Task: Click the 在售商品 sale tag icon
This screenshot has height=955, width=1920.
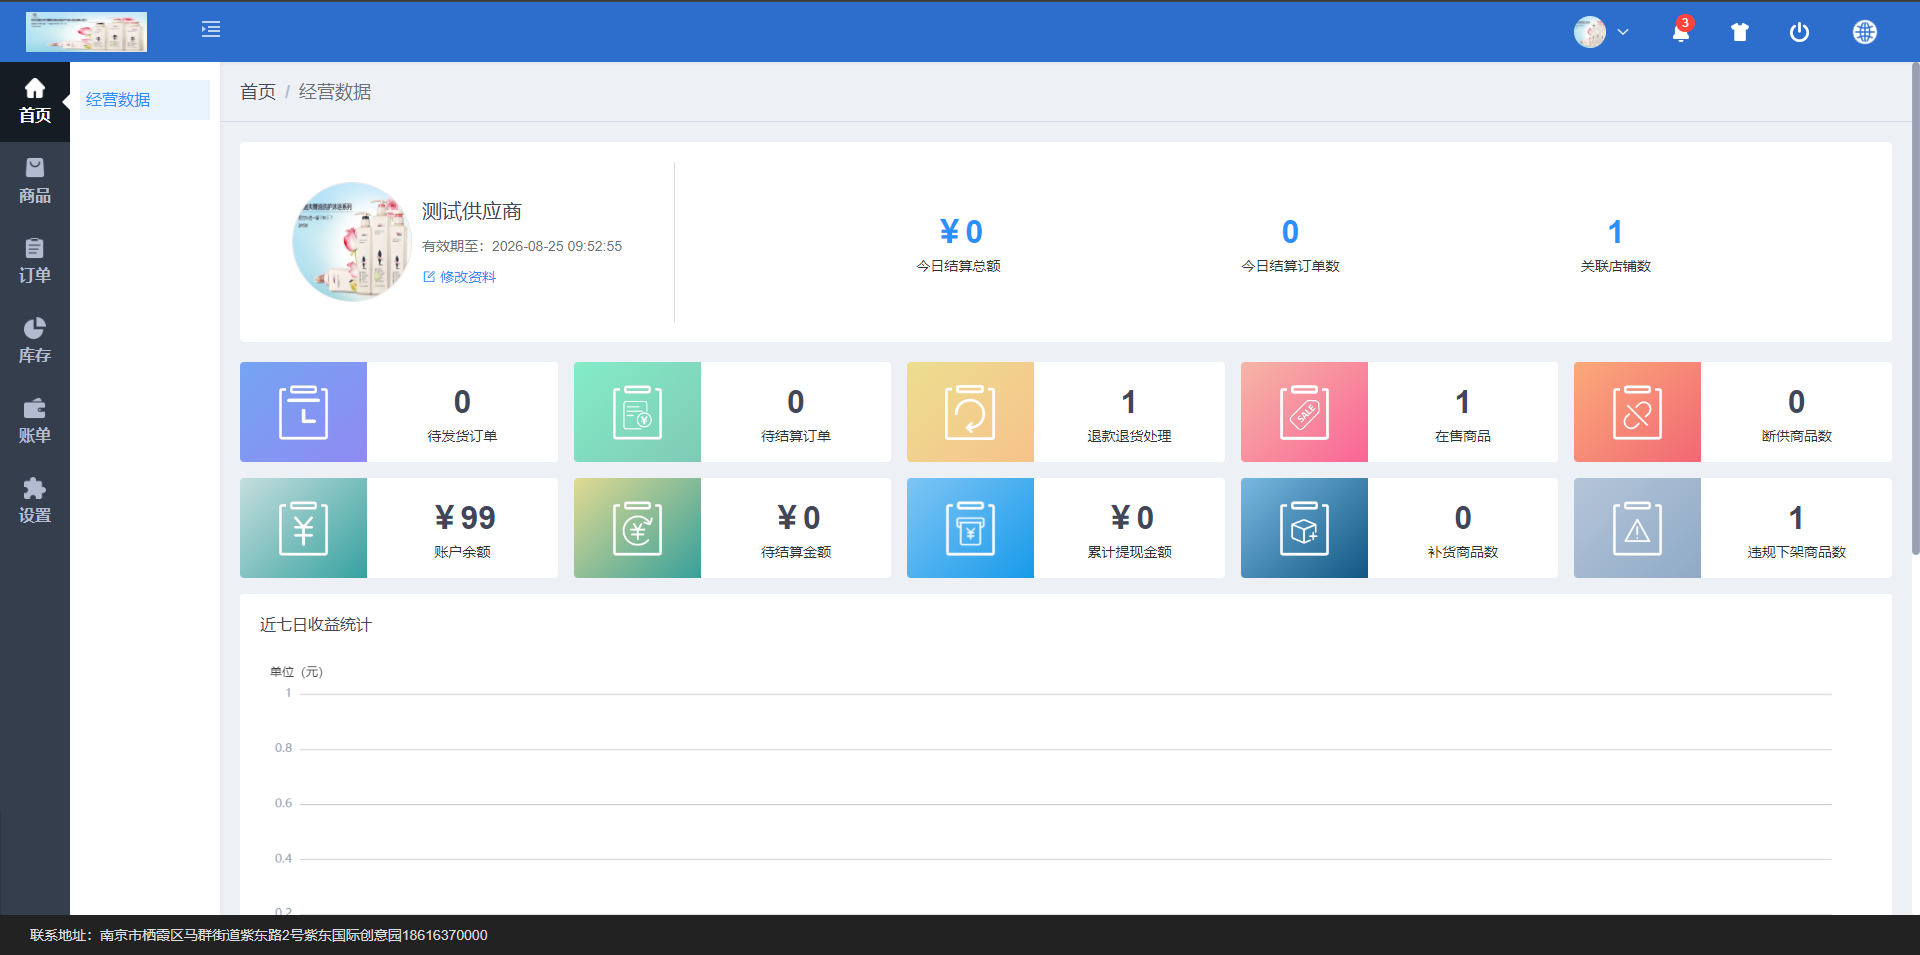Action: tap(1304, 412)
